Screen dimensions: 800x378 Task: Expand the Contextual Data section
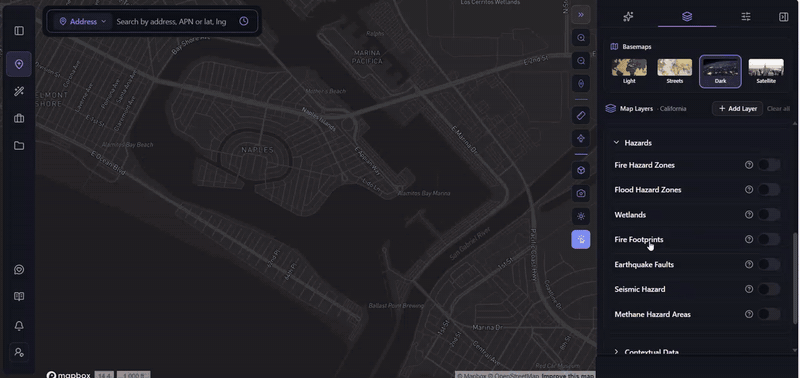(647, 352)
